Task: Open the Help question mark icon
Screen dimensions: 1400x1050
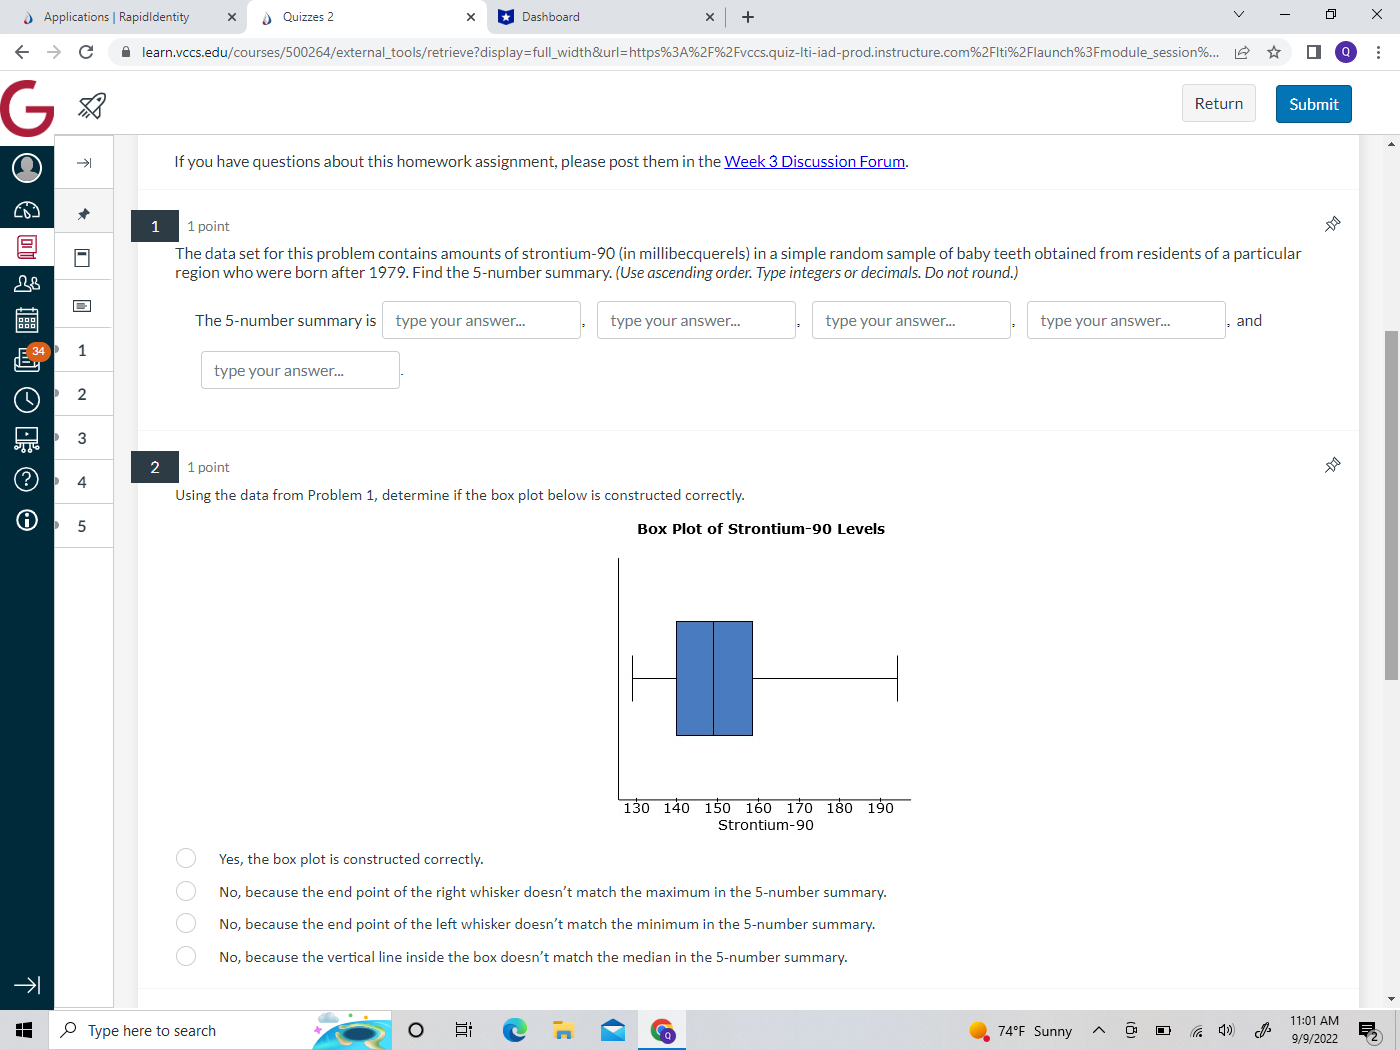Action: click(26, 479)
